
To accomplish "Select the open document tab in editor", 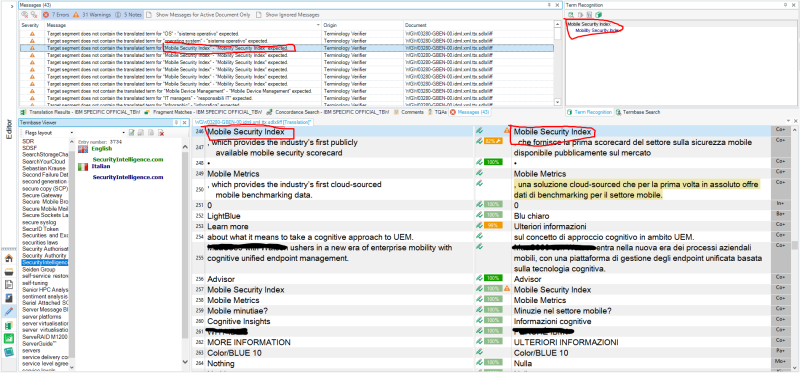I will (x=253, y=122).
